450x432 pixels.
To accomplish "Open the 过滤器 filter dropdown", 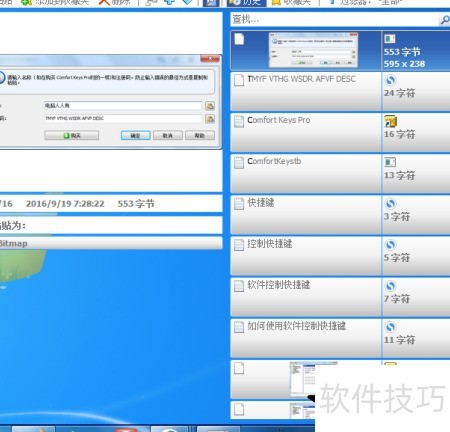I will (x=367, y=3).
